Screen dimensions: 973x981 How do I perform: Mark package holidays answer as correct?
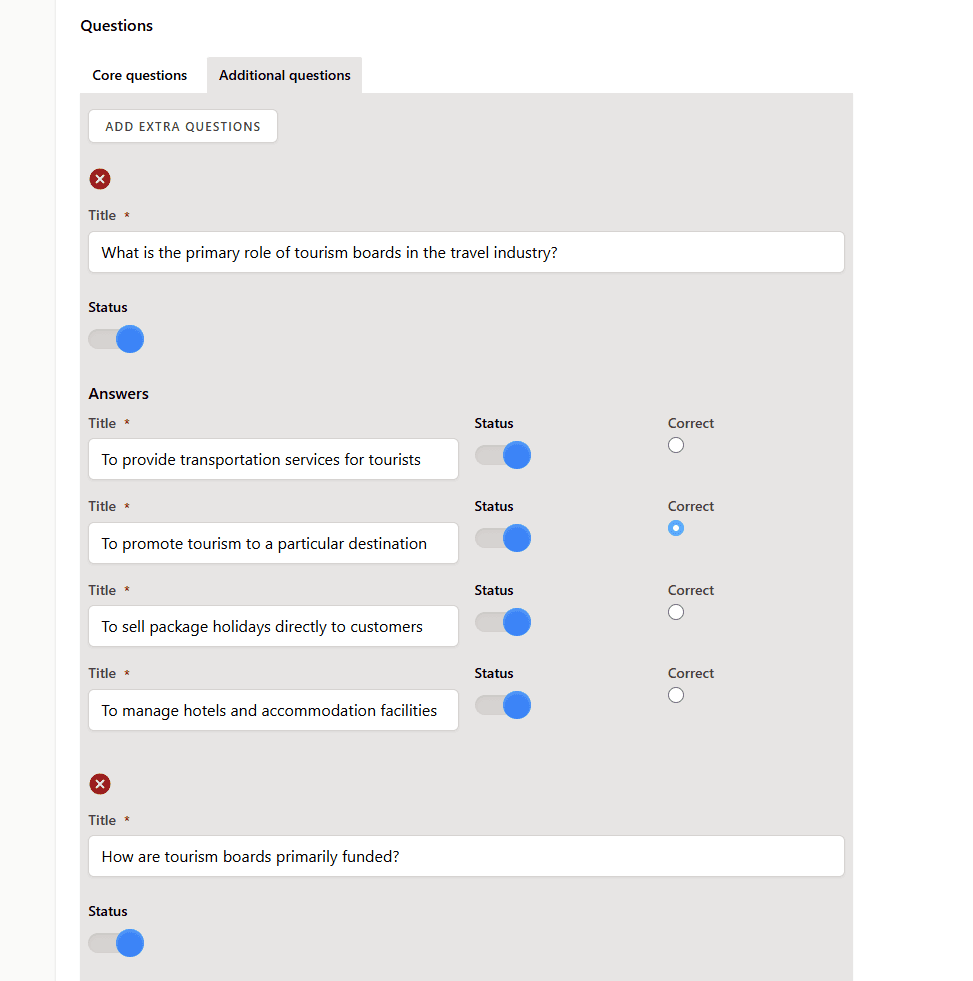coord(675,611)
